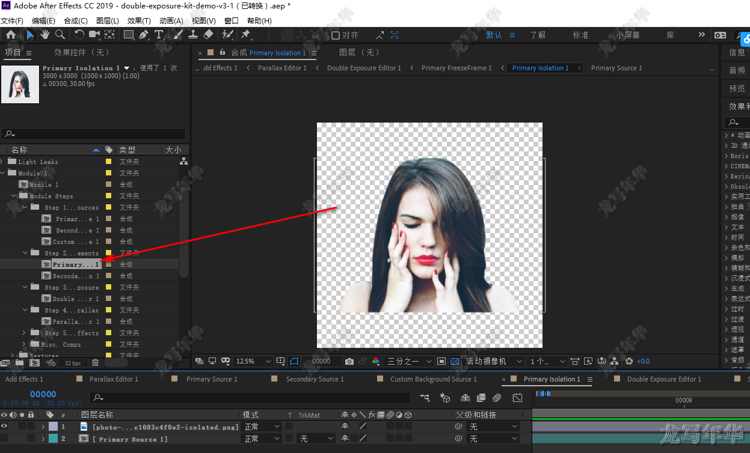This screenshot has height=453, width=750.
Task: Click the Draft 3D icon in timeline
Action: 445,398
